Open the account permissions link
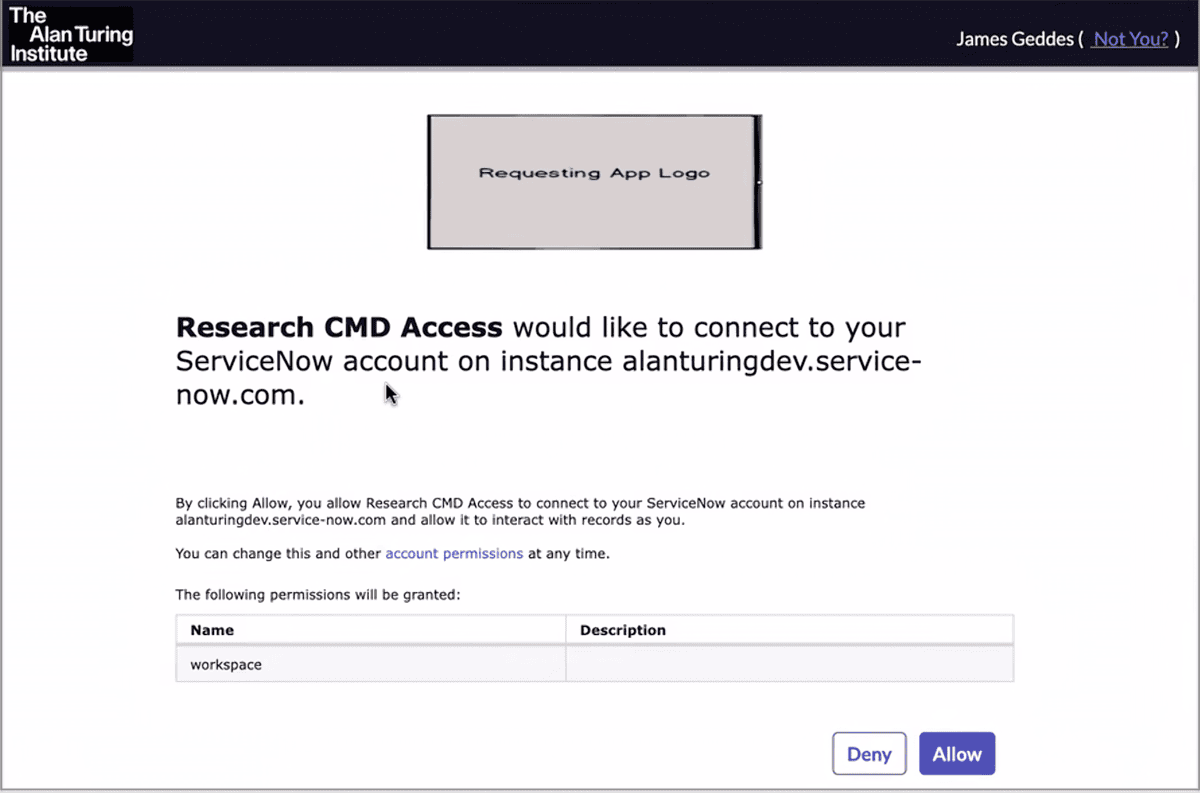This screenshot has width=1200, height=793. [x=454, y=553]
